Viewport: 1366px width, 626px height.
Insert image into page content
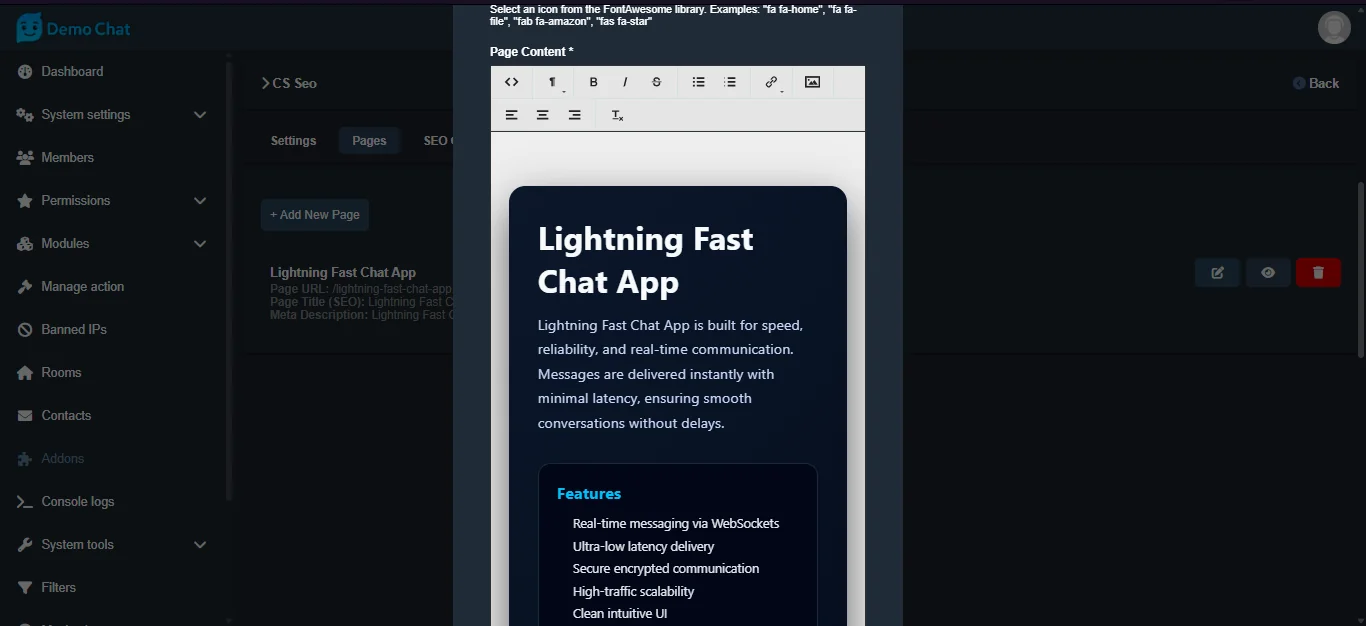tap(812, 82)
